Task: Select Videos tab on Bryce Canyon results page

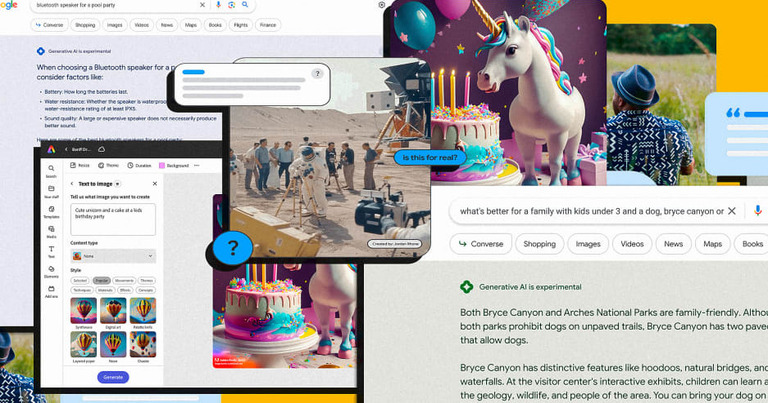Action: pyautogui.click(x=632, y=244)
